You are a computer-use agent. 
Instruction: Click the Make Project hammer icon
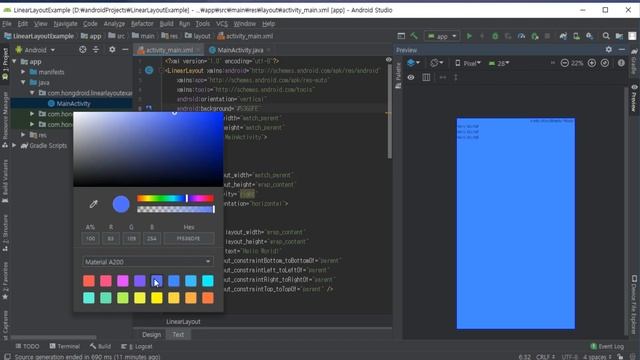tap(414, 36)
